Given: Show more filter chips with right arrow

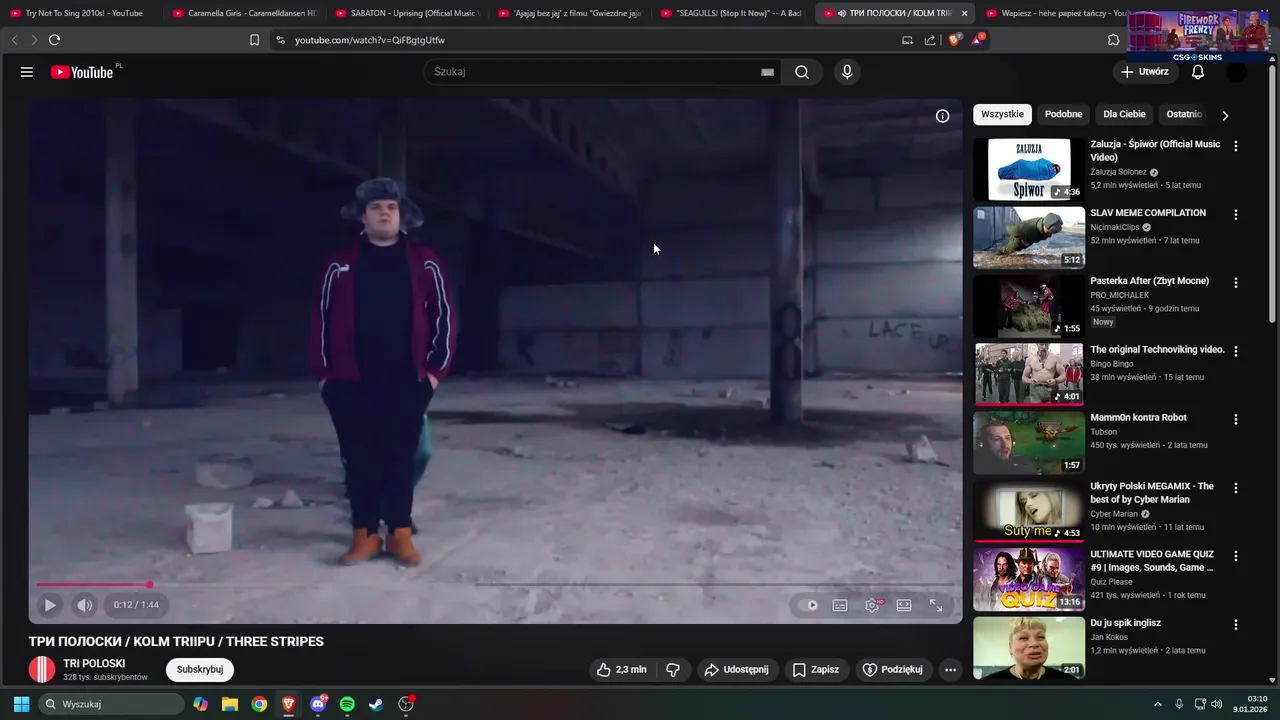Looking at the screenshot, I should (x=1225, y=115).
